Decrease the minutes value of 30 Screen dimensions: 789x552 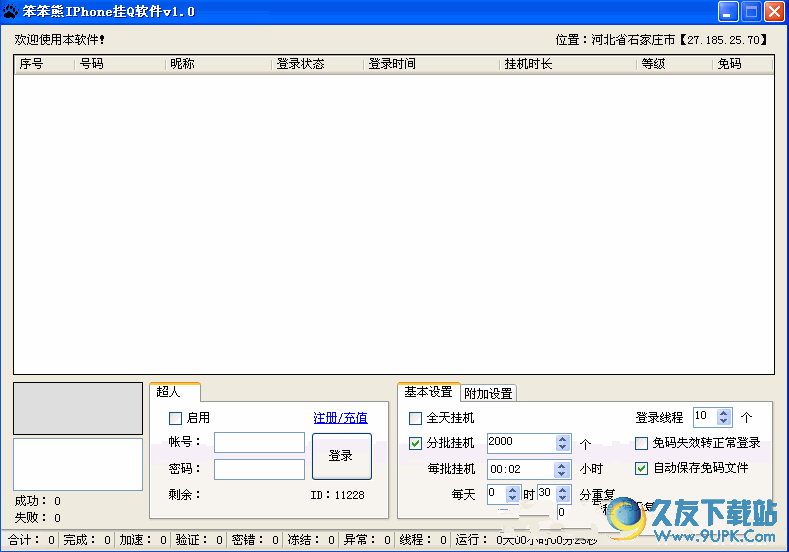(x=563, y=498)
